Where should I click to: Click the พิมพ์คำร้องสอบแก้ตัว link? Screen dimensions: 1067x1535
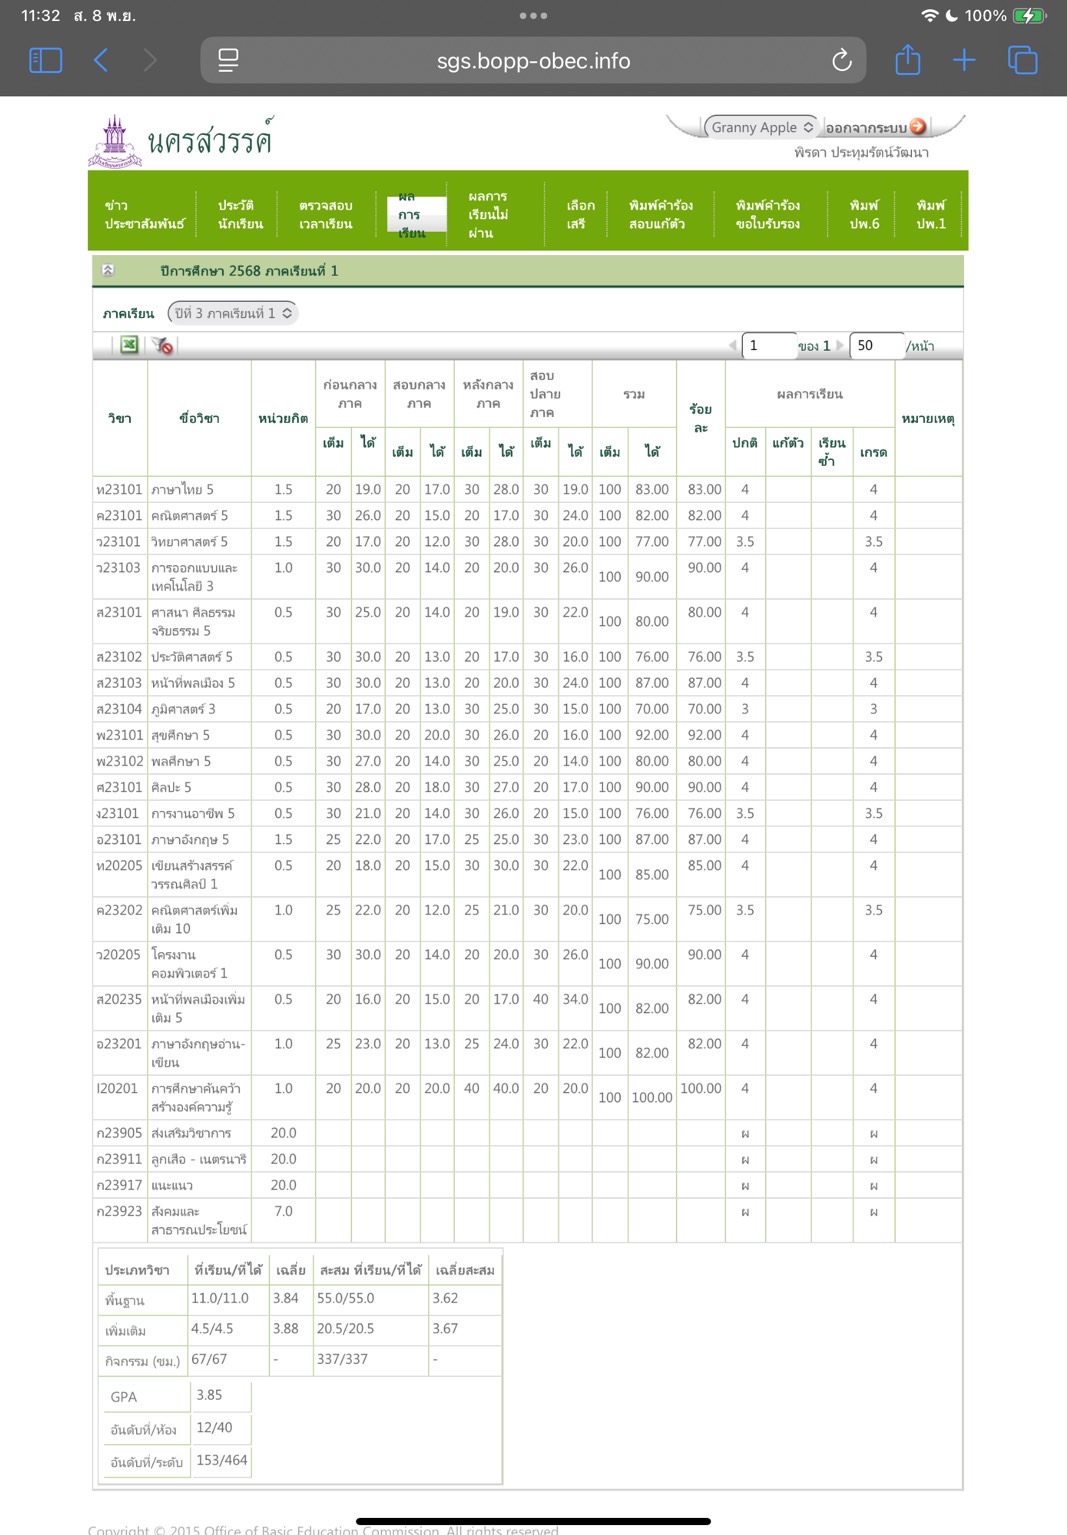pos(660,214)
